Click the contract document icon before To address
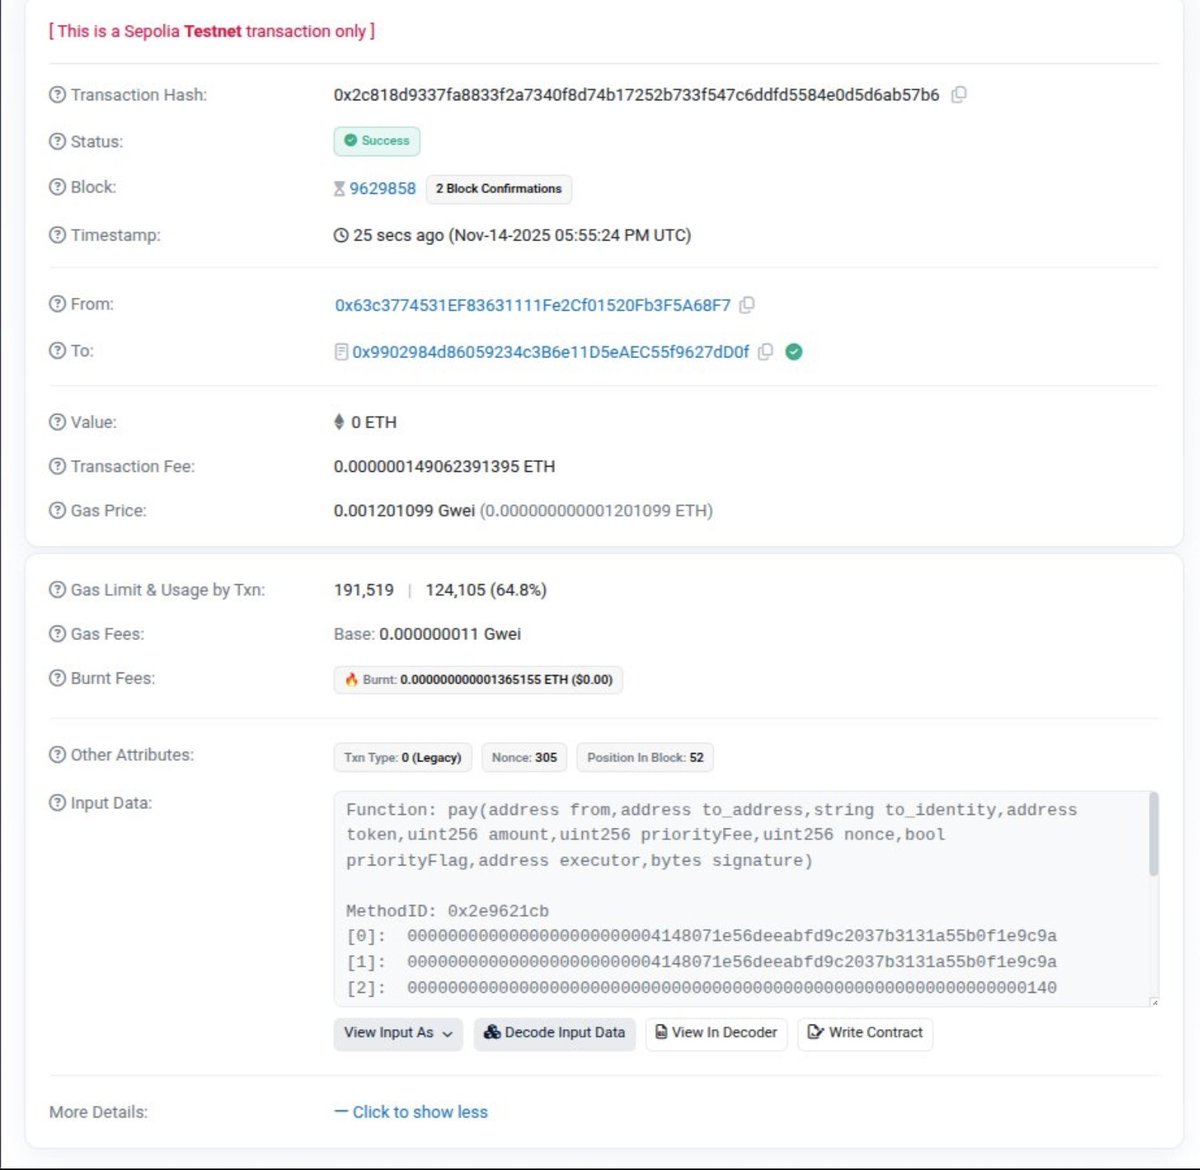This screenshot has height=1170, width=1200. click(x=341, y=352)
